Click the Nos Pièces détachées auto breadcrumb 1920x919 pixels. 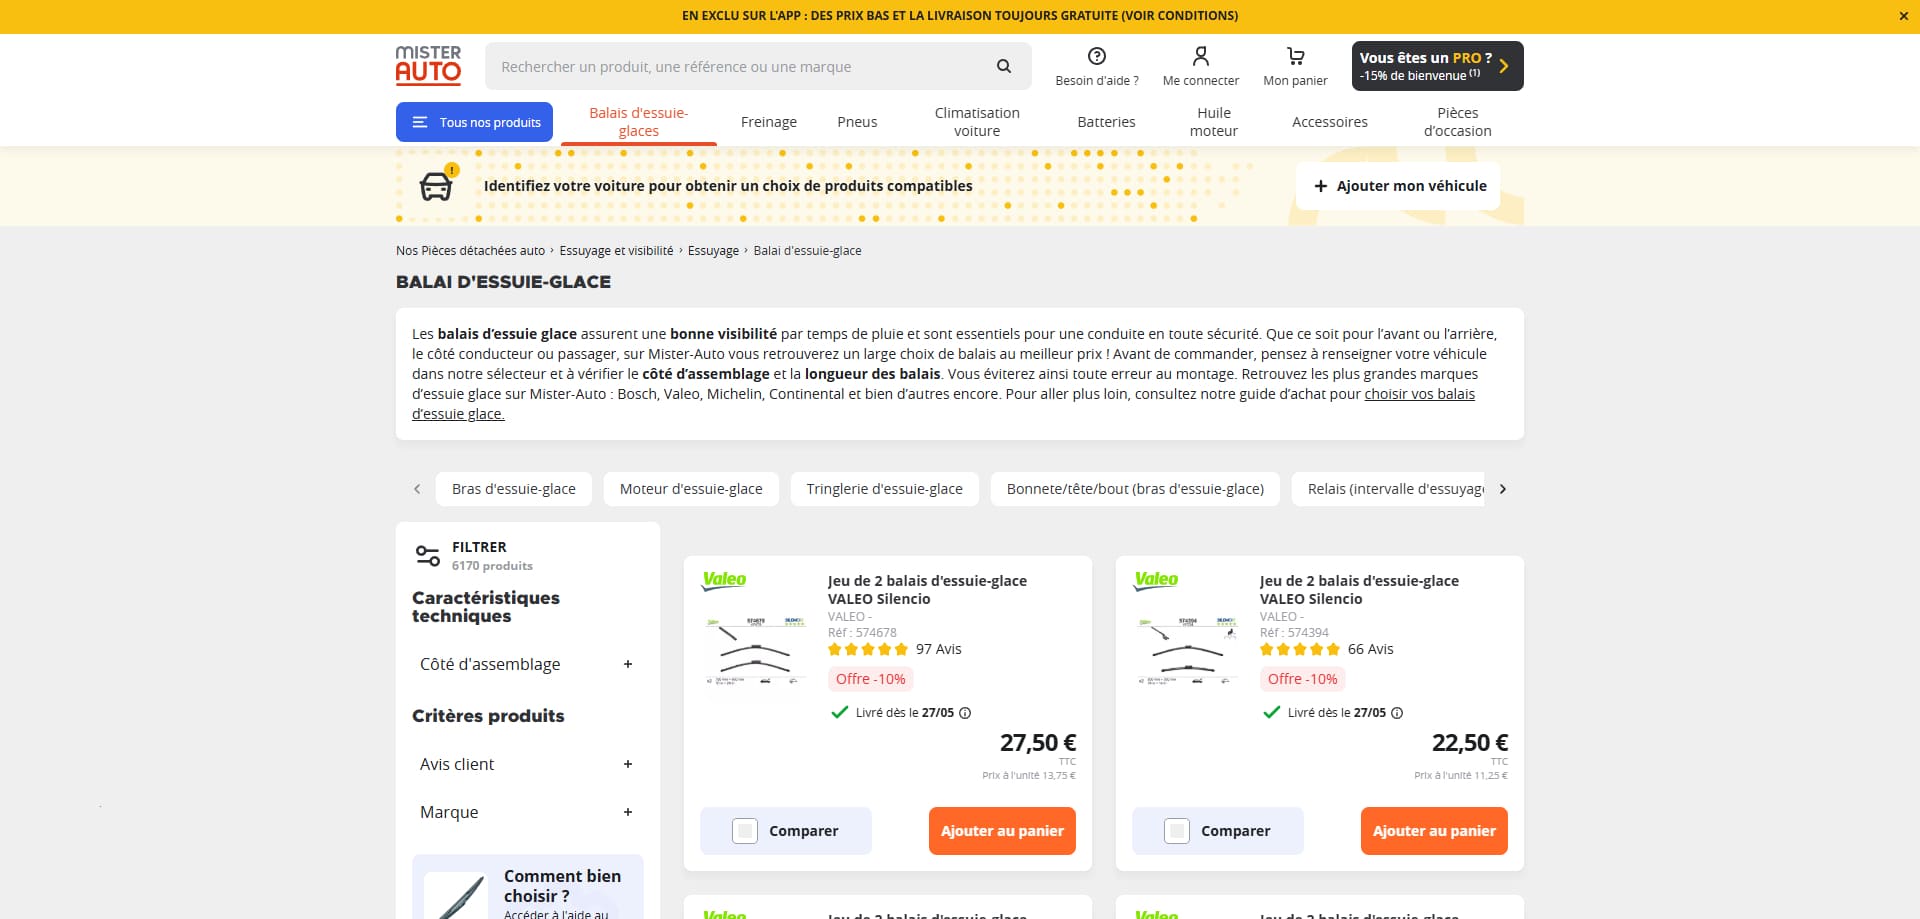(470, 251)
